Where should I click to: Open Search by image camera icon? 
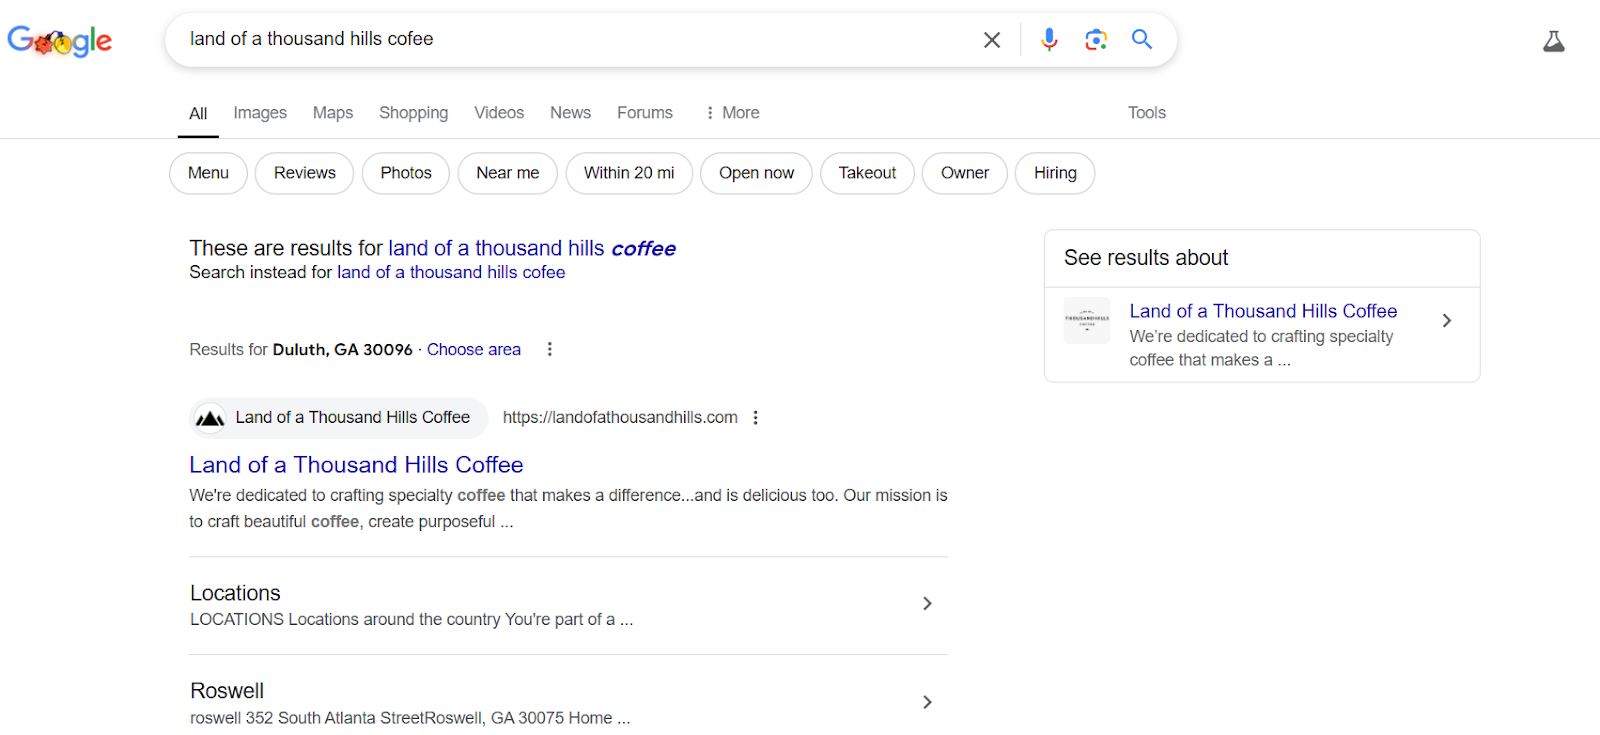[1096, 40]
